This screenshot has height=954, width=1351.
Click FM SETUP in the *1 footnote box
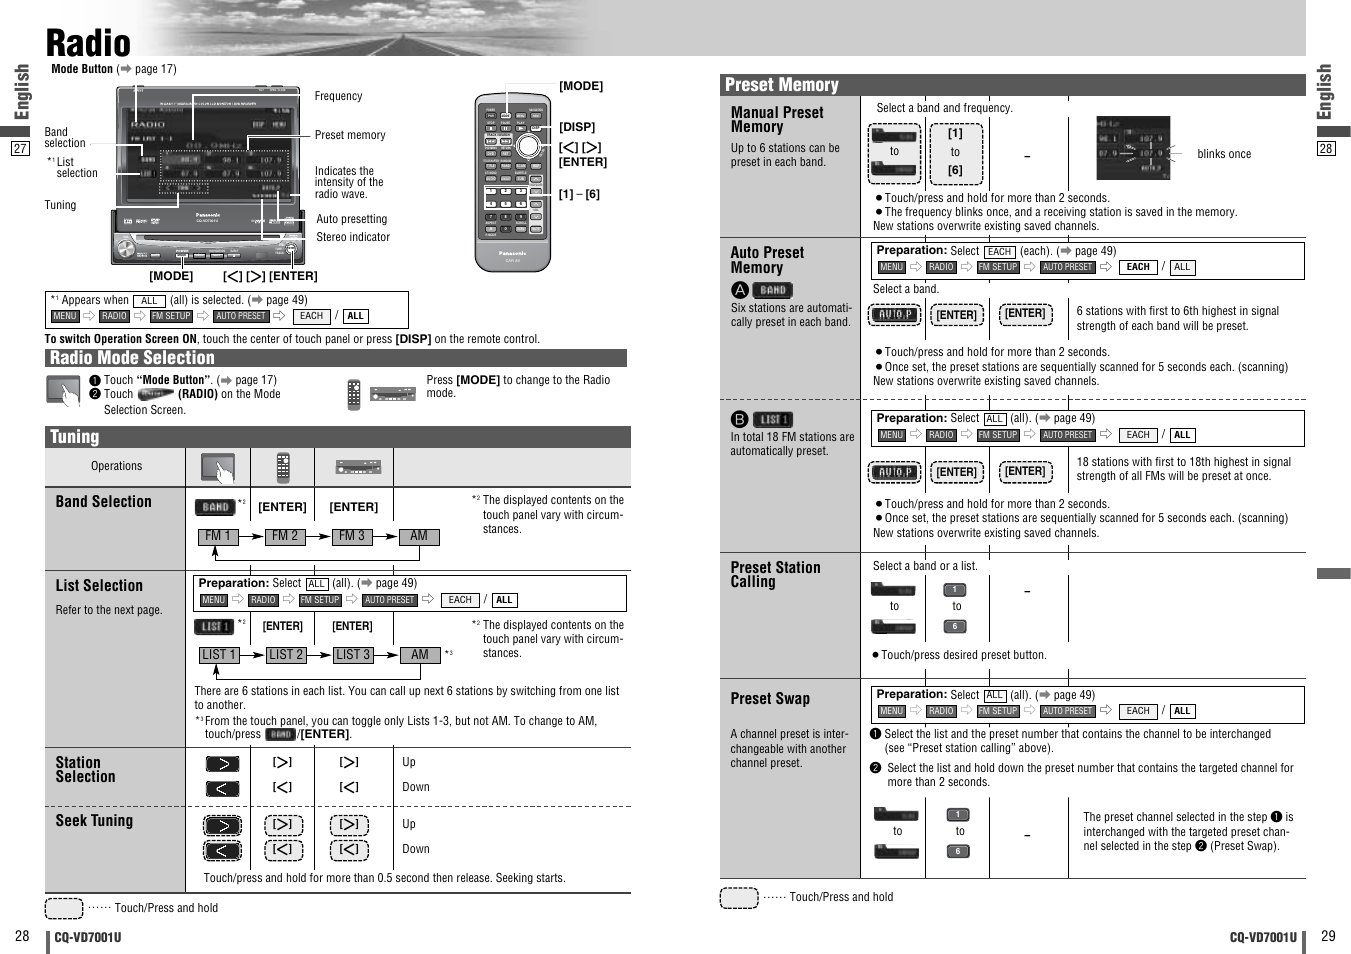(171, 316)
